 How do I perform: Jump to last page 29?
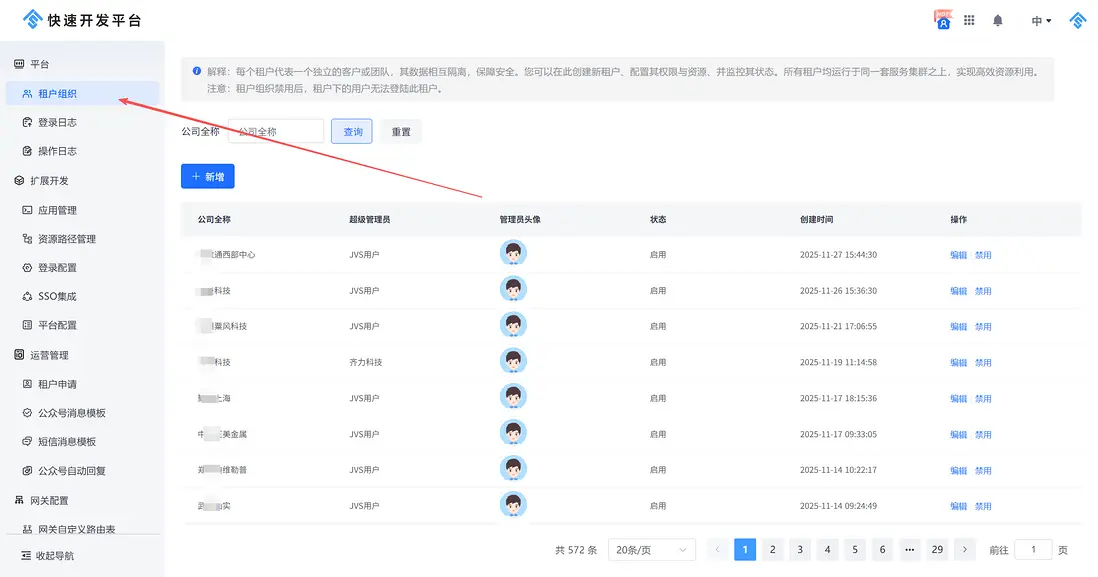(x=937, y=550)
